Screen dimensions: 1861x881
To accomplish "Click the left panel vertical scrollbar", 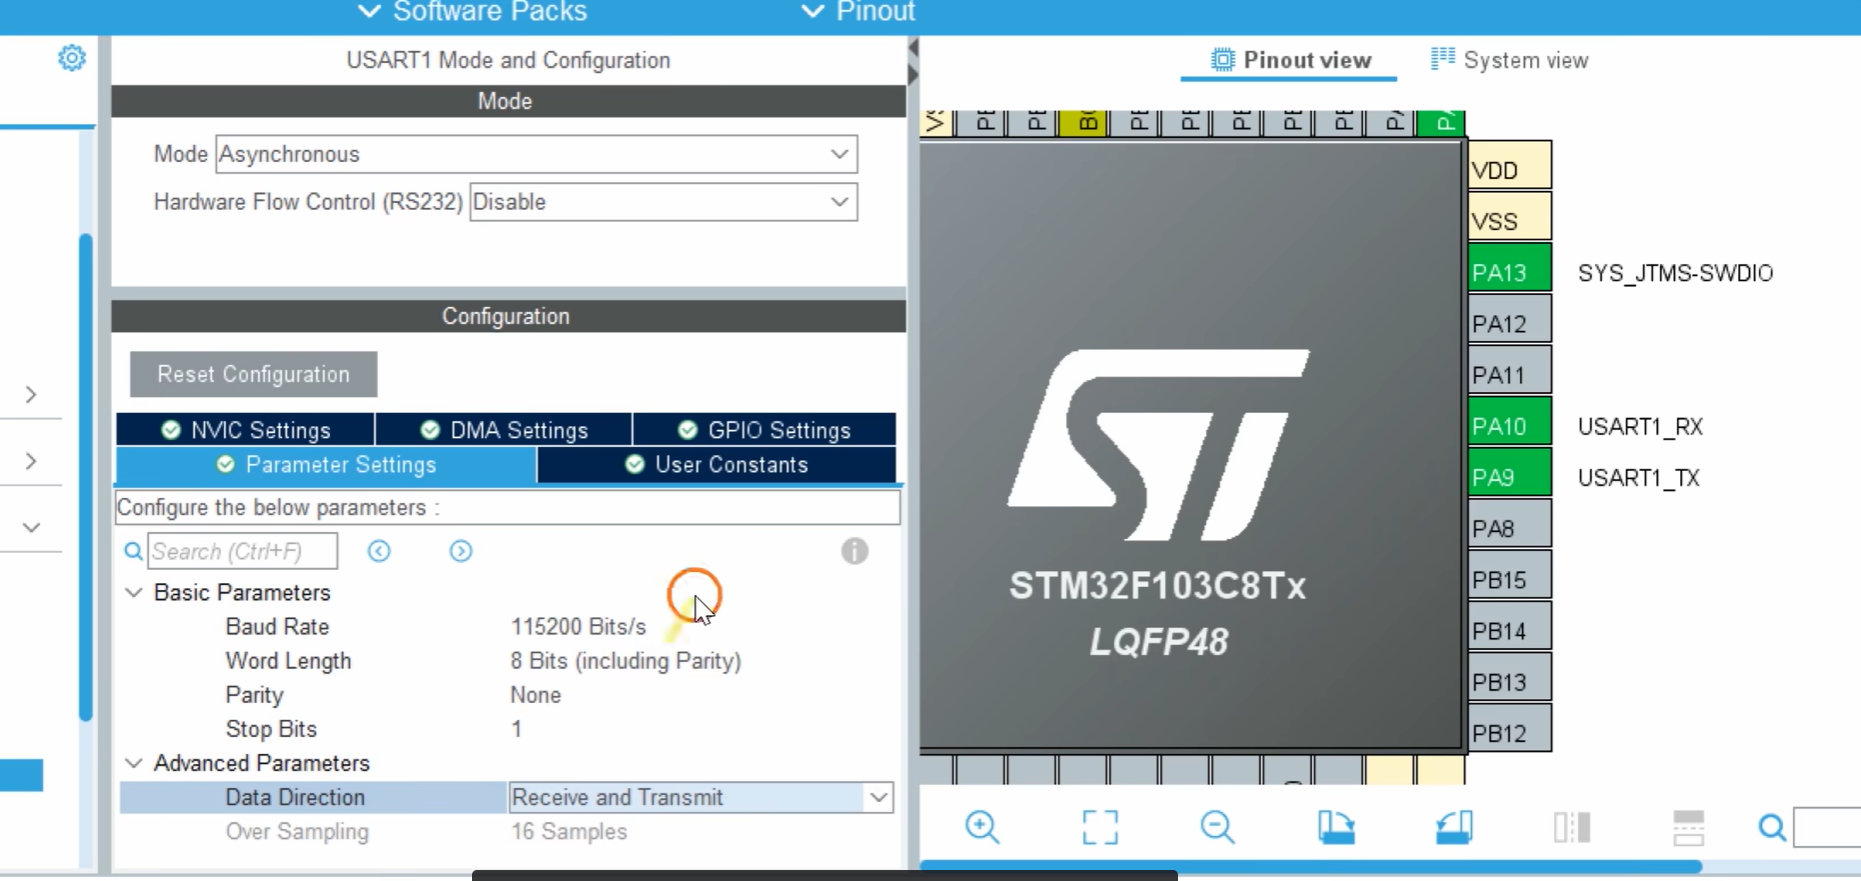I will (86, 477).
